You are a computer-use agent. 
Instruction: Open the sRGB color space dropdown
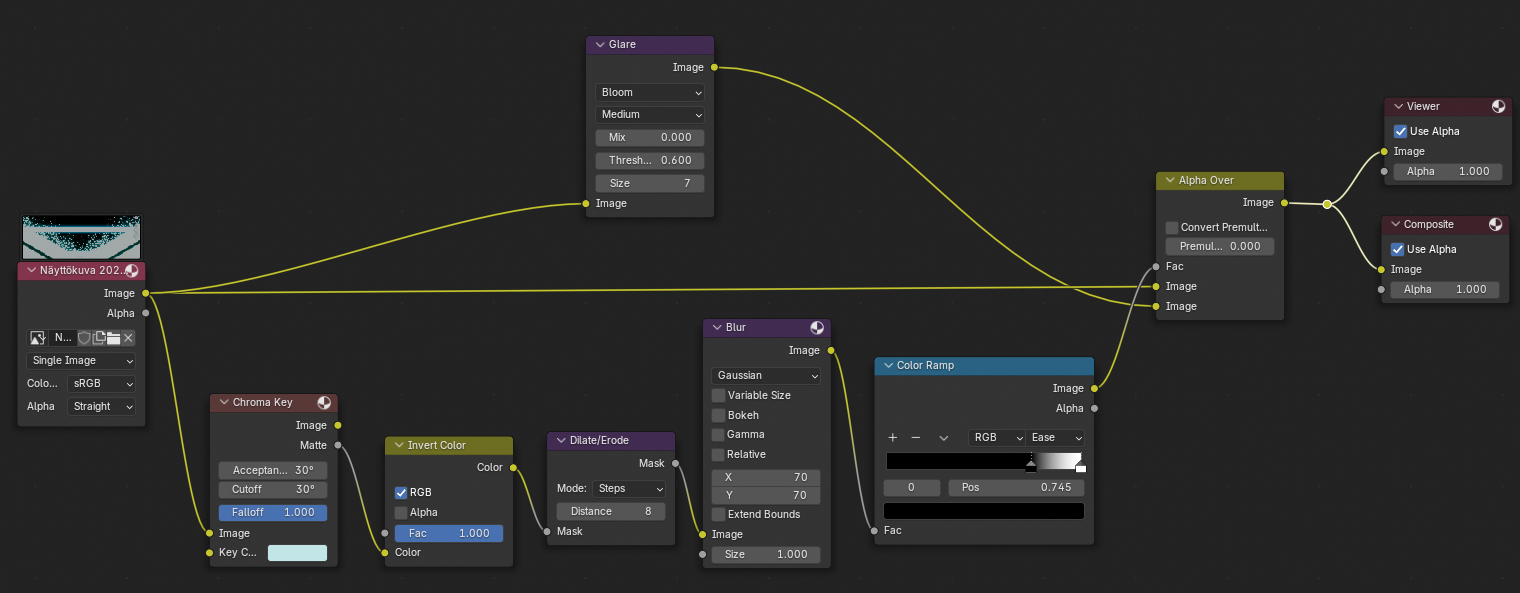point(102,383)
